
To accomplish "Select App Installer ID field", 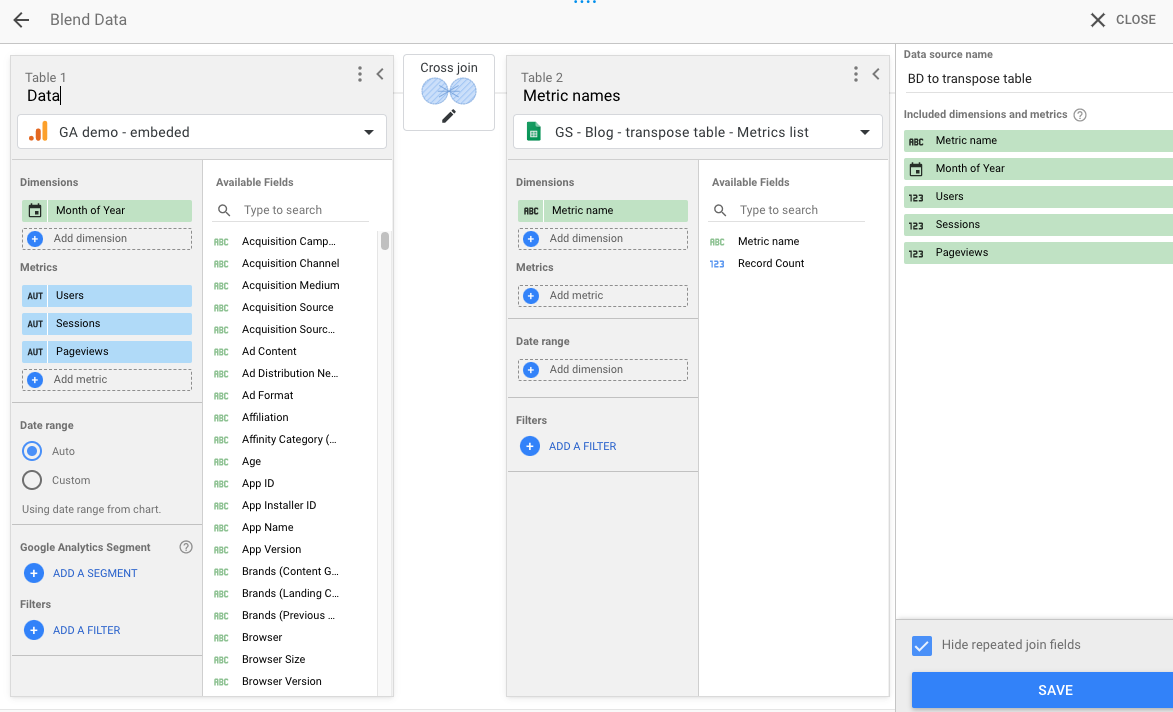I will click(x=279, y=506).
